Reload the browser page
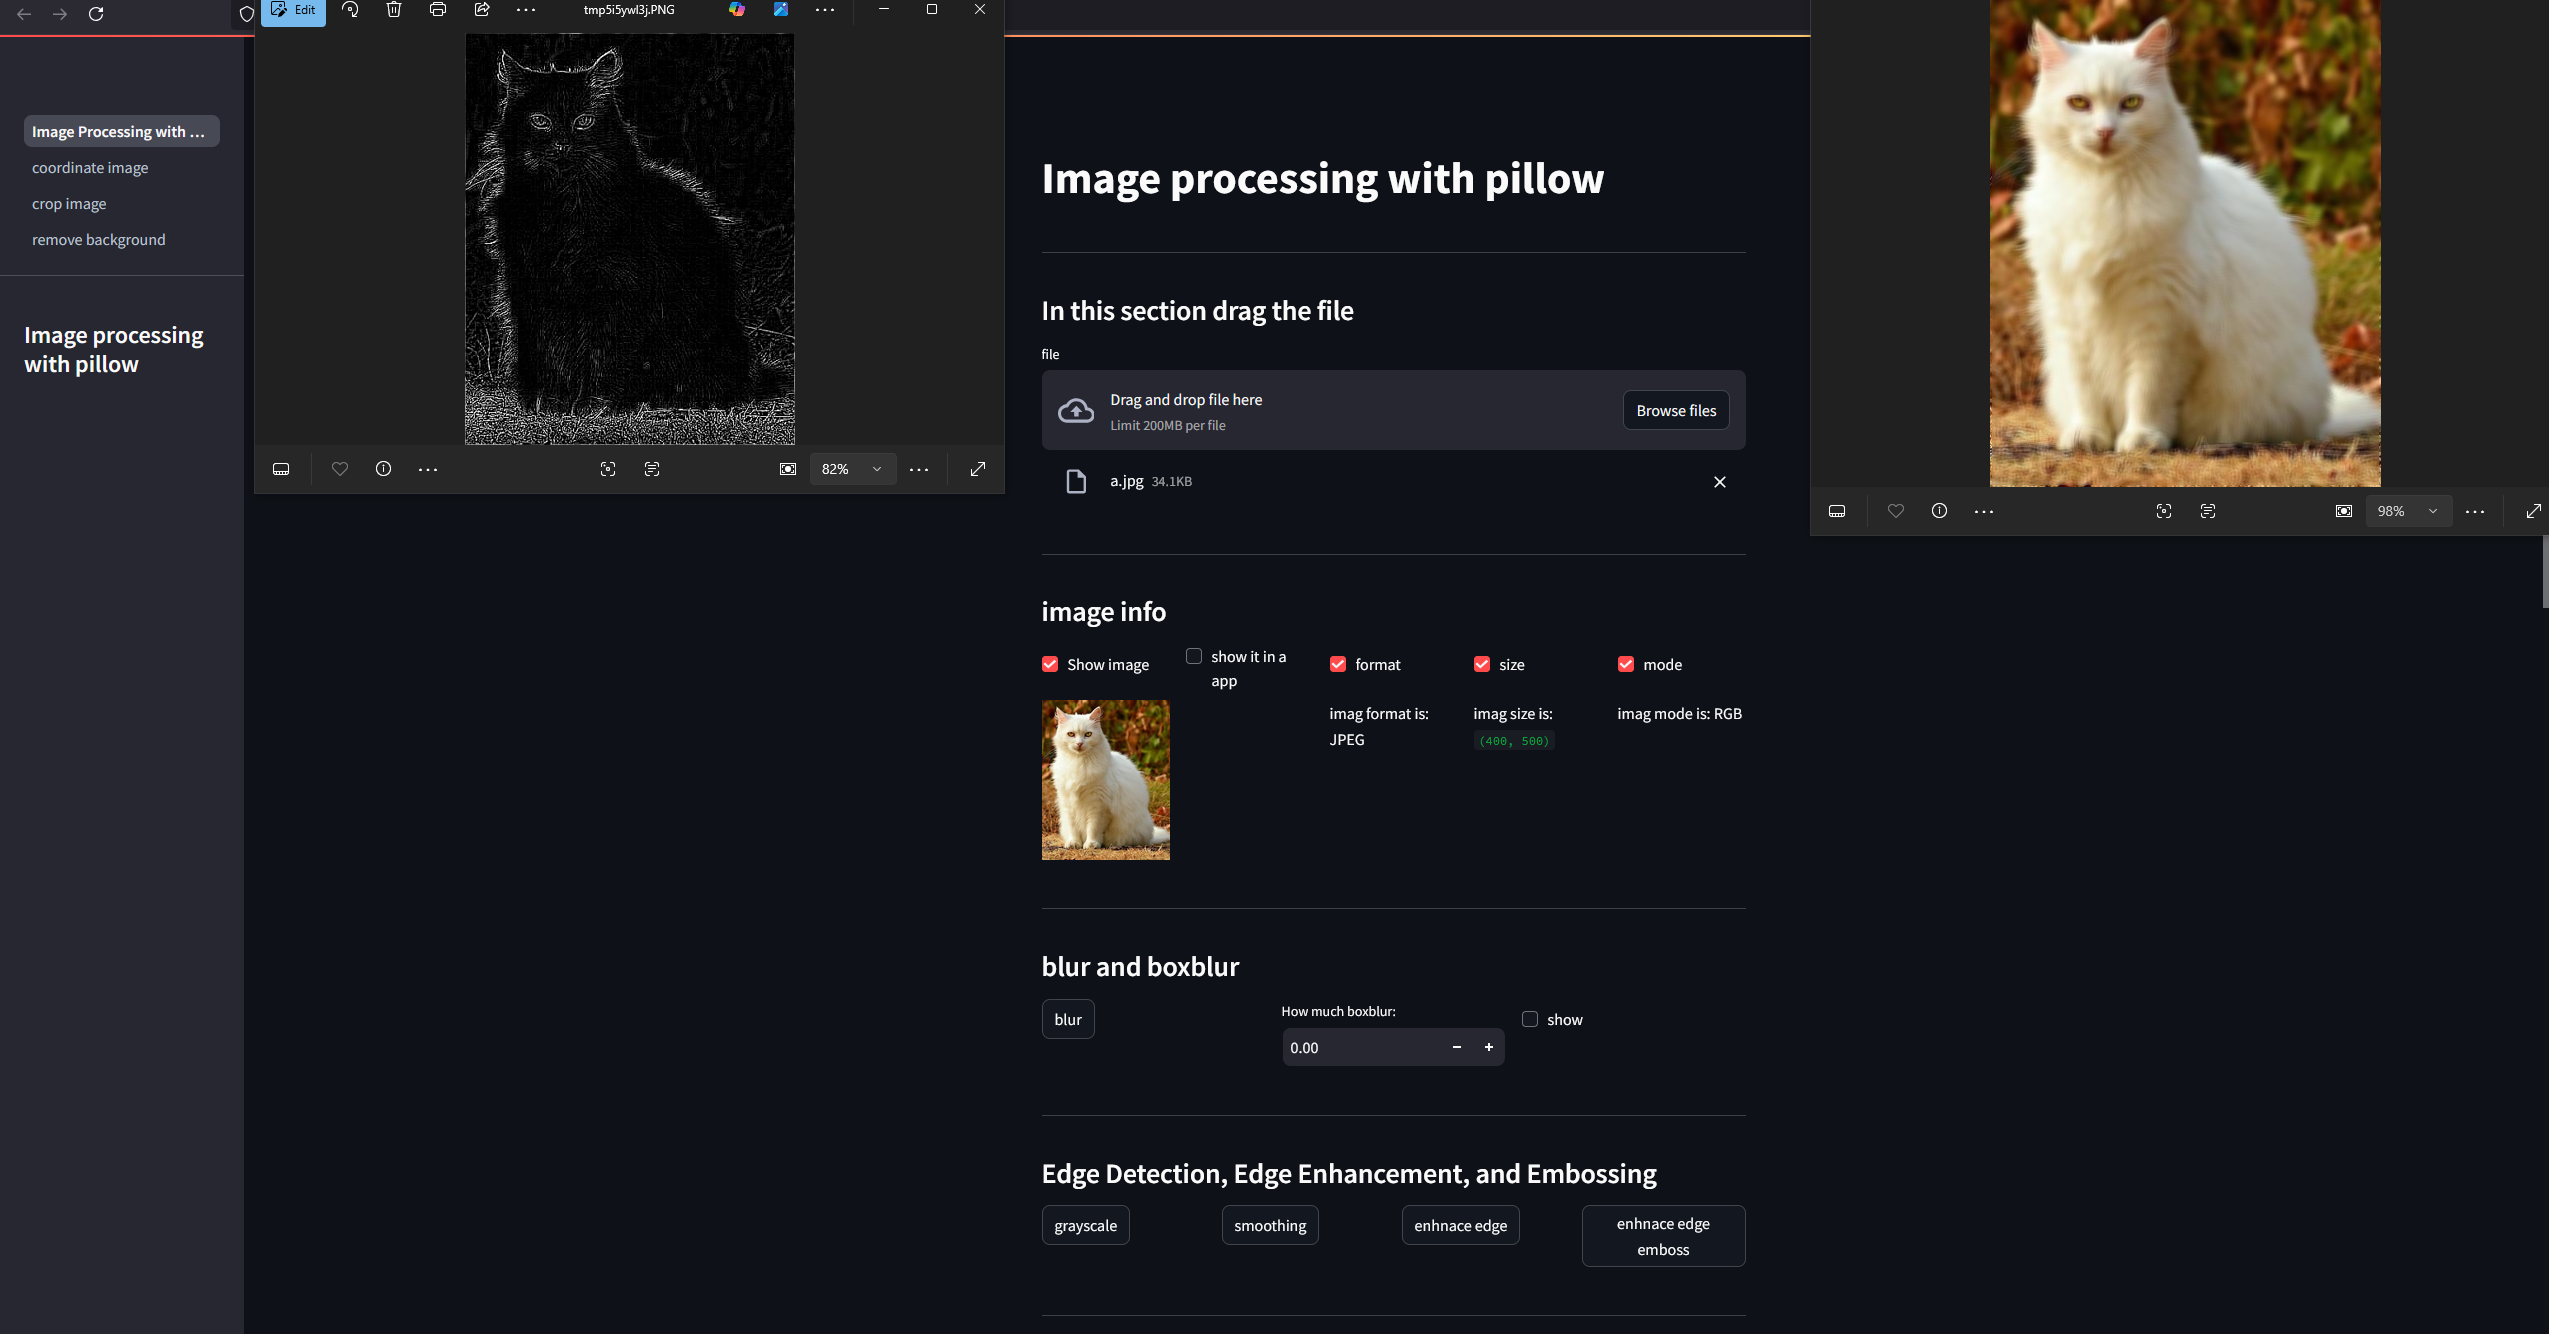 point(96,14)
